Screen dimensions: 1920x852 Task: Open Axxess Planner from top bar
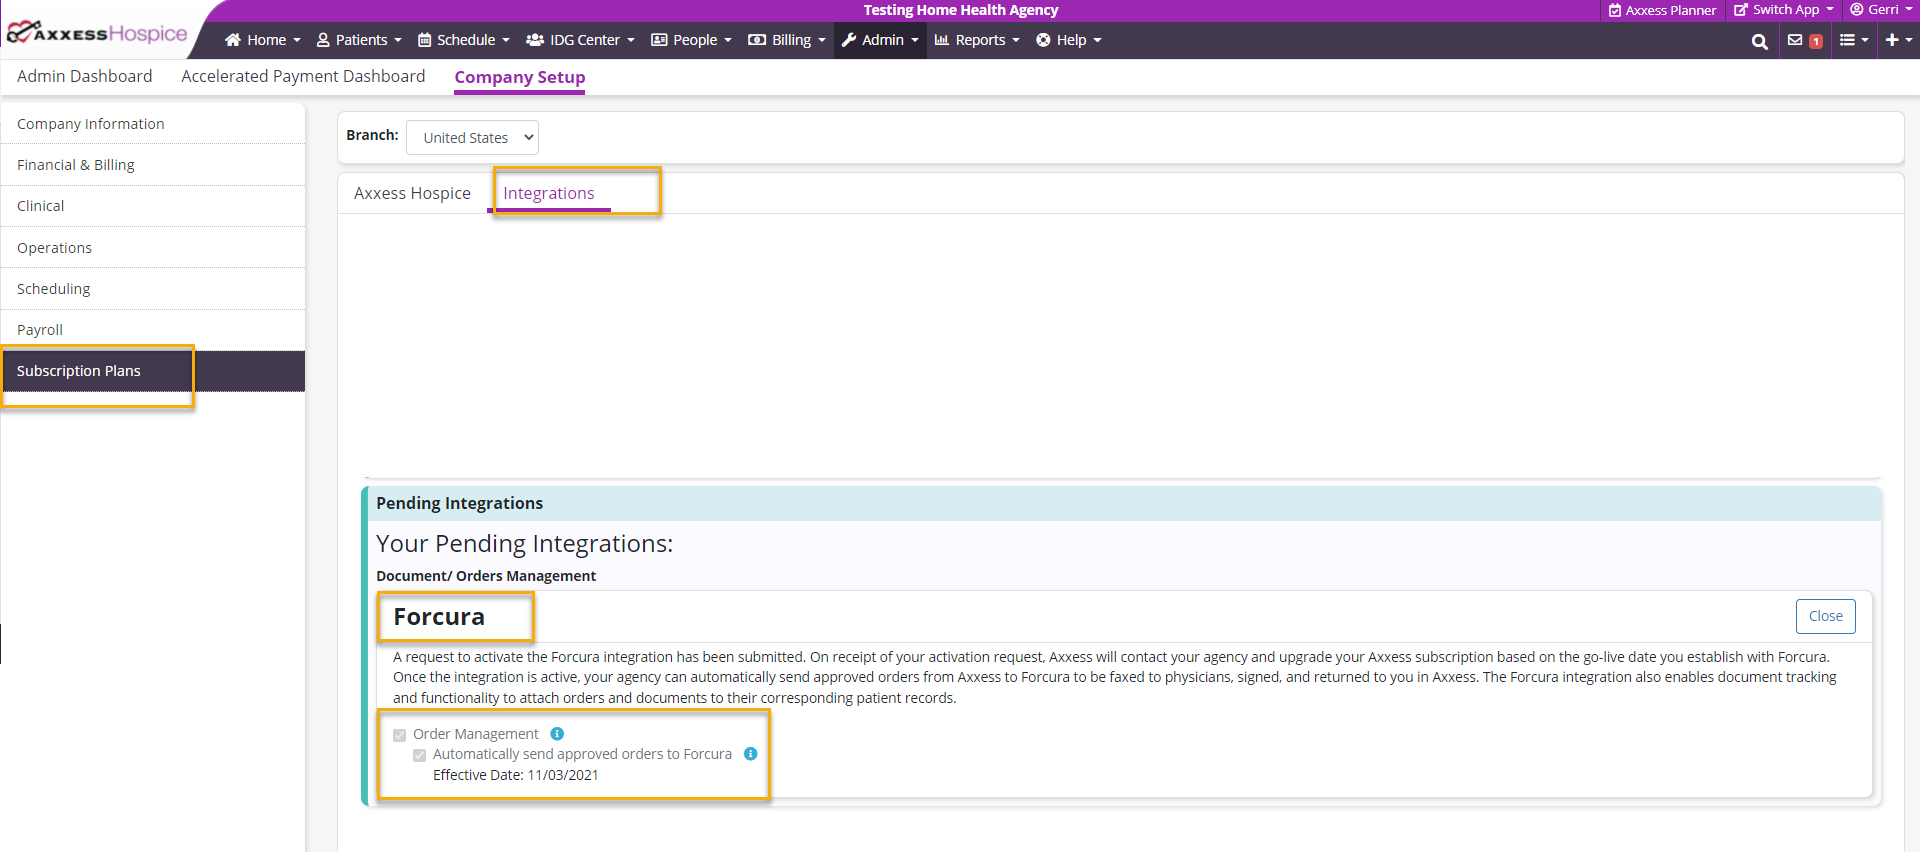point(1662,10)
